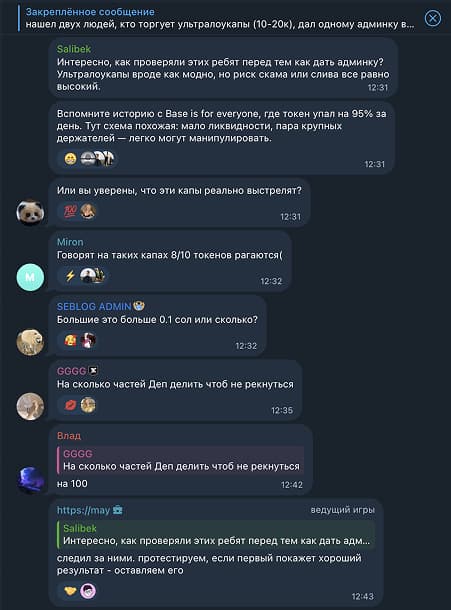Open Miron's teal M avatar
Screen dimensions: 451x610
point(30,277)
